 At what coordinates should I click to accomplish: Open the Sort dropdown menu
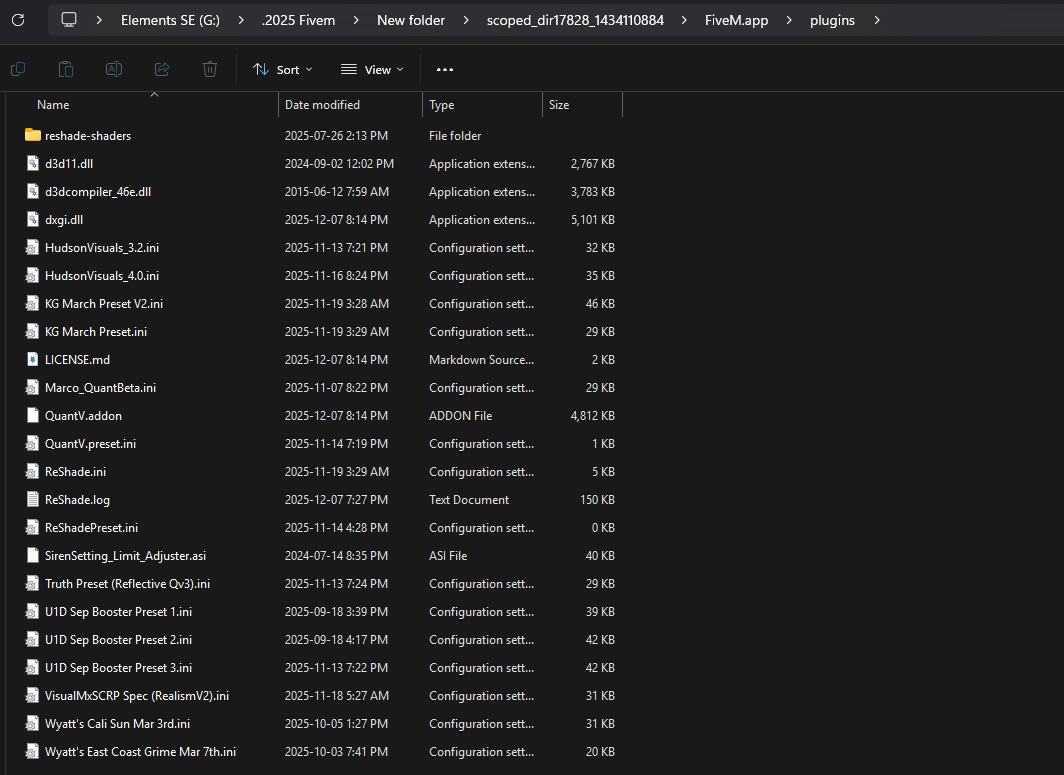point(283,69)
